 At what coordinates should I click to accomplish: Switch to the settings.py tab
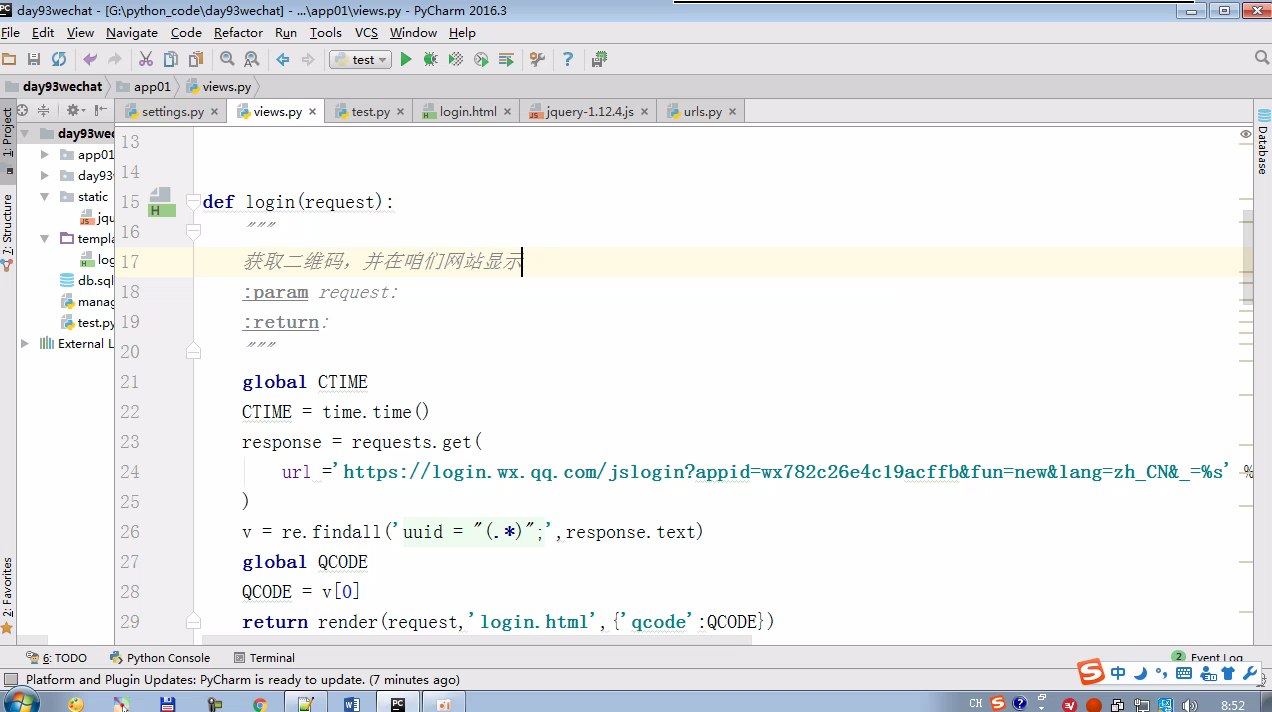[x=172, y=112]
